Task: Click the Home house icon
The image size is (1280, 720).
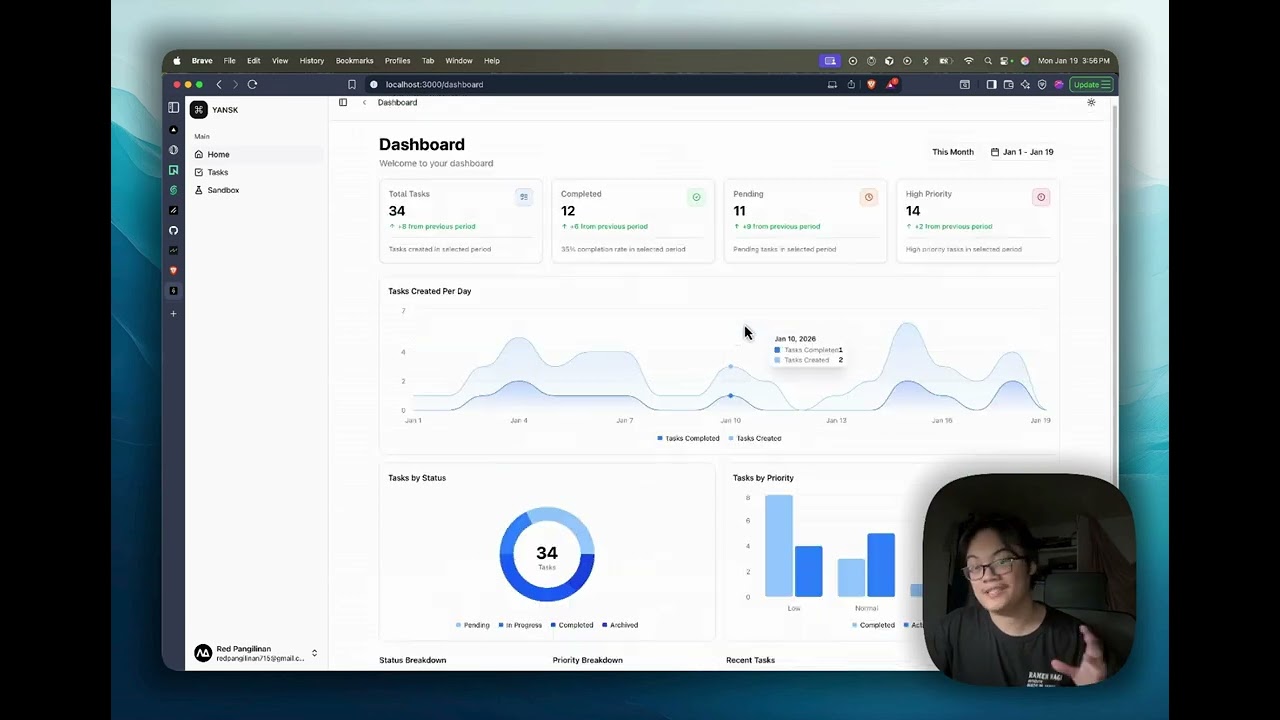Action: click(x=199, y=154)
